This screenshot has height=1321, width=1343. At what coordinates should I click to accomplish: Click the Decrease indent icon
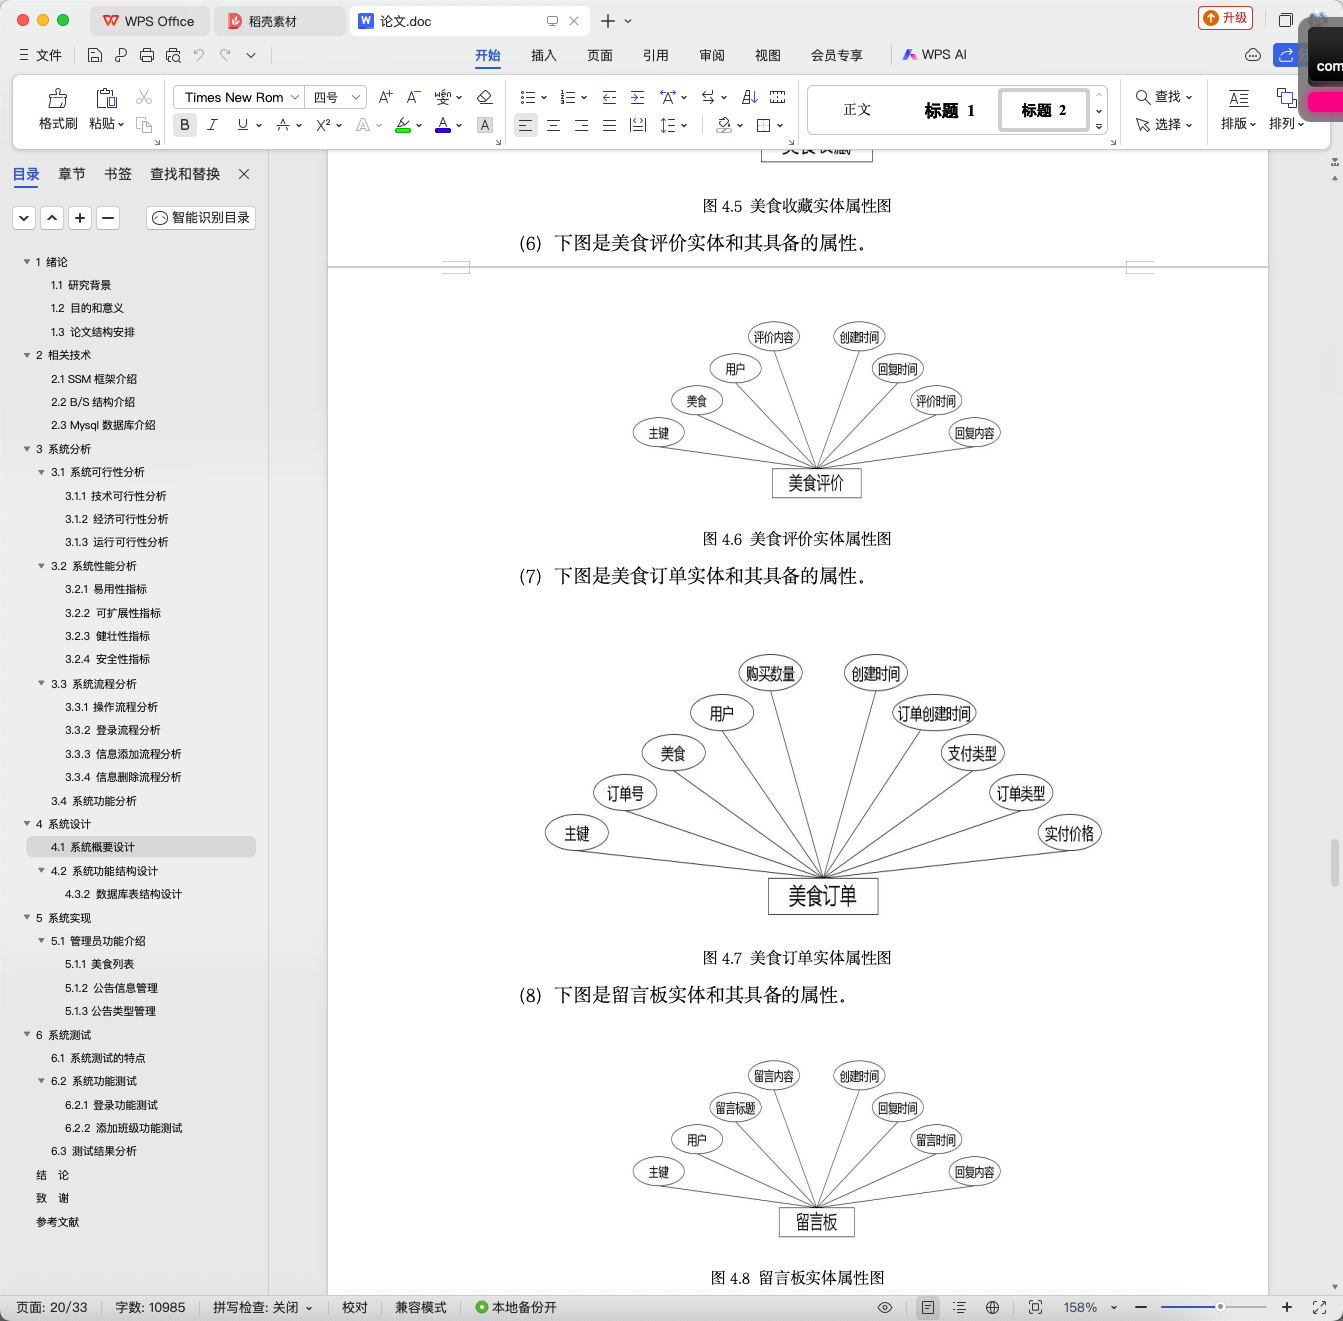point(609,97)
